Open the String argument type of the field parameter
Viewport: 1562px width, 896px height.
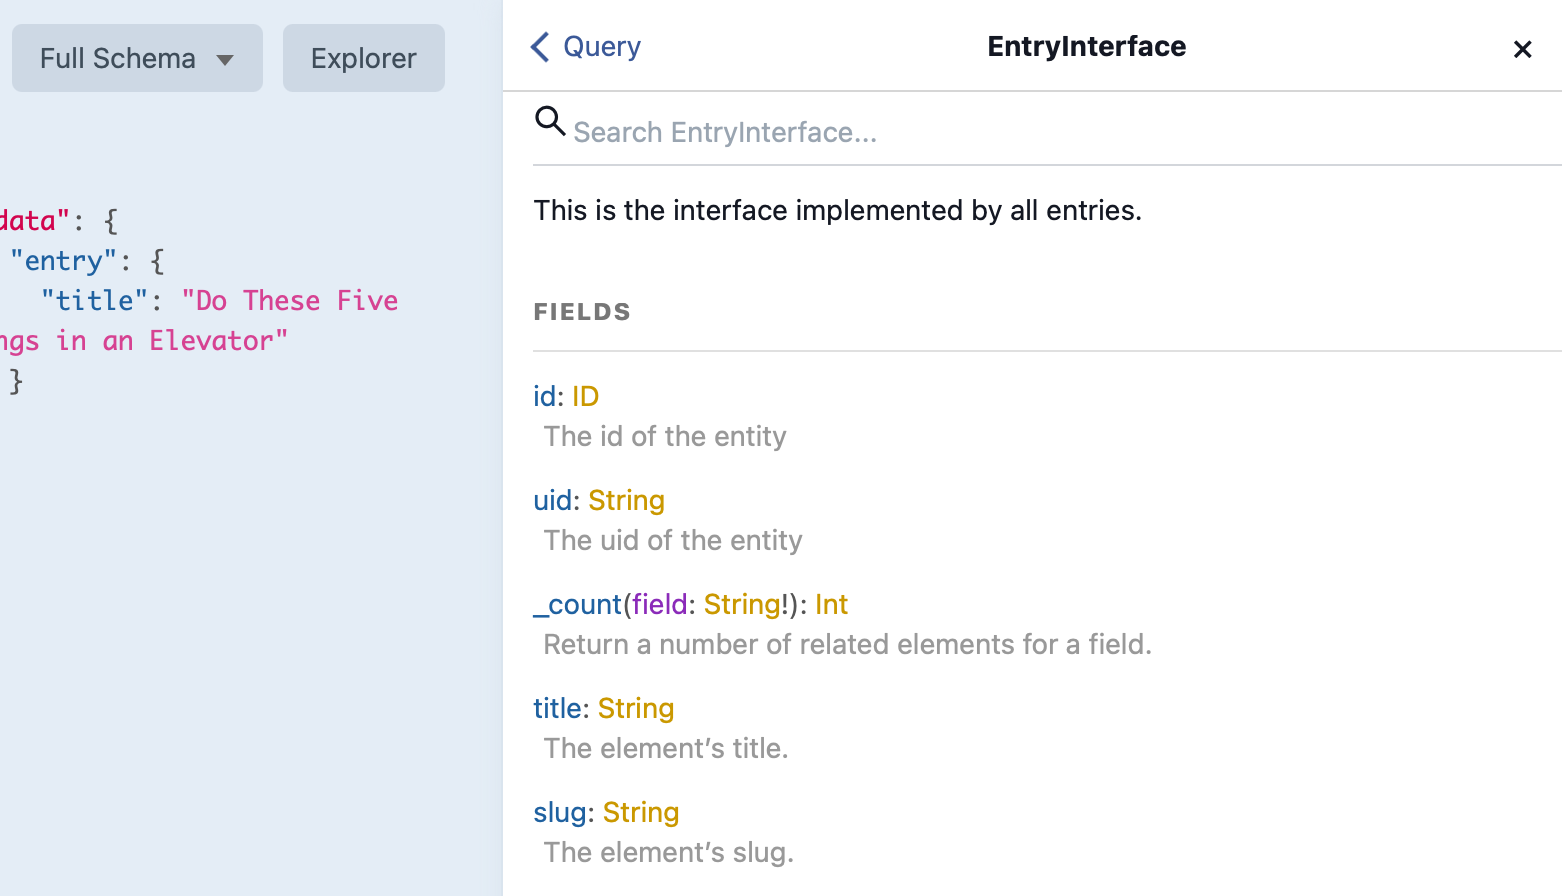742,604
